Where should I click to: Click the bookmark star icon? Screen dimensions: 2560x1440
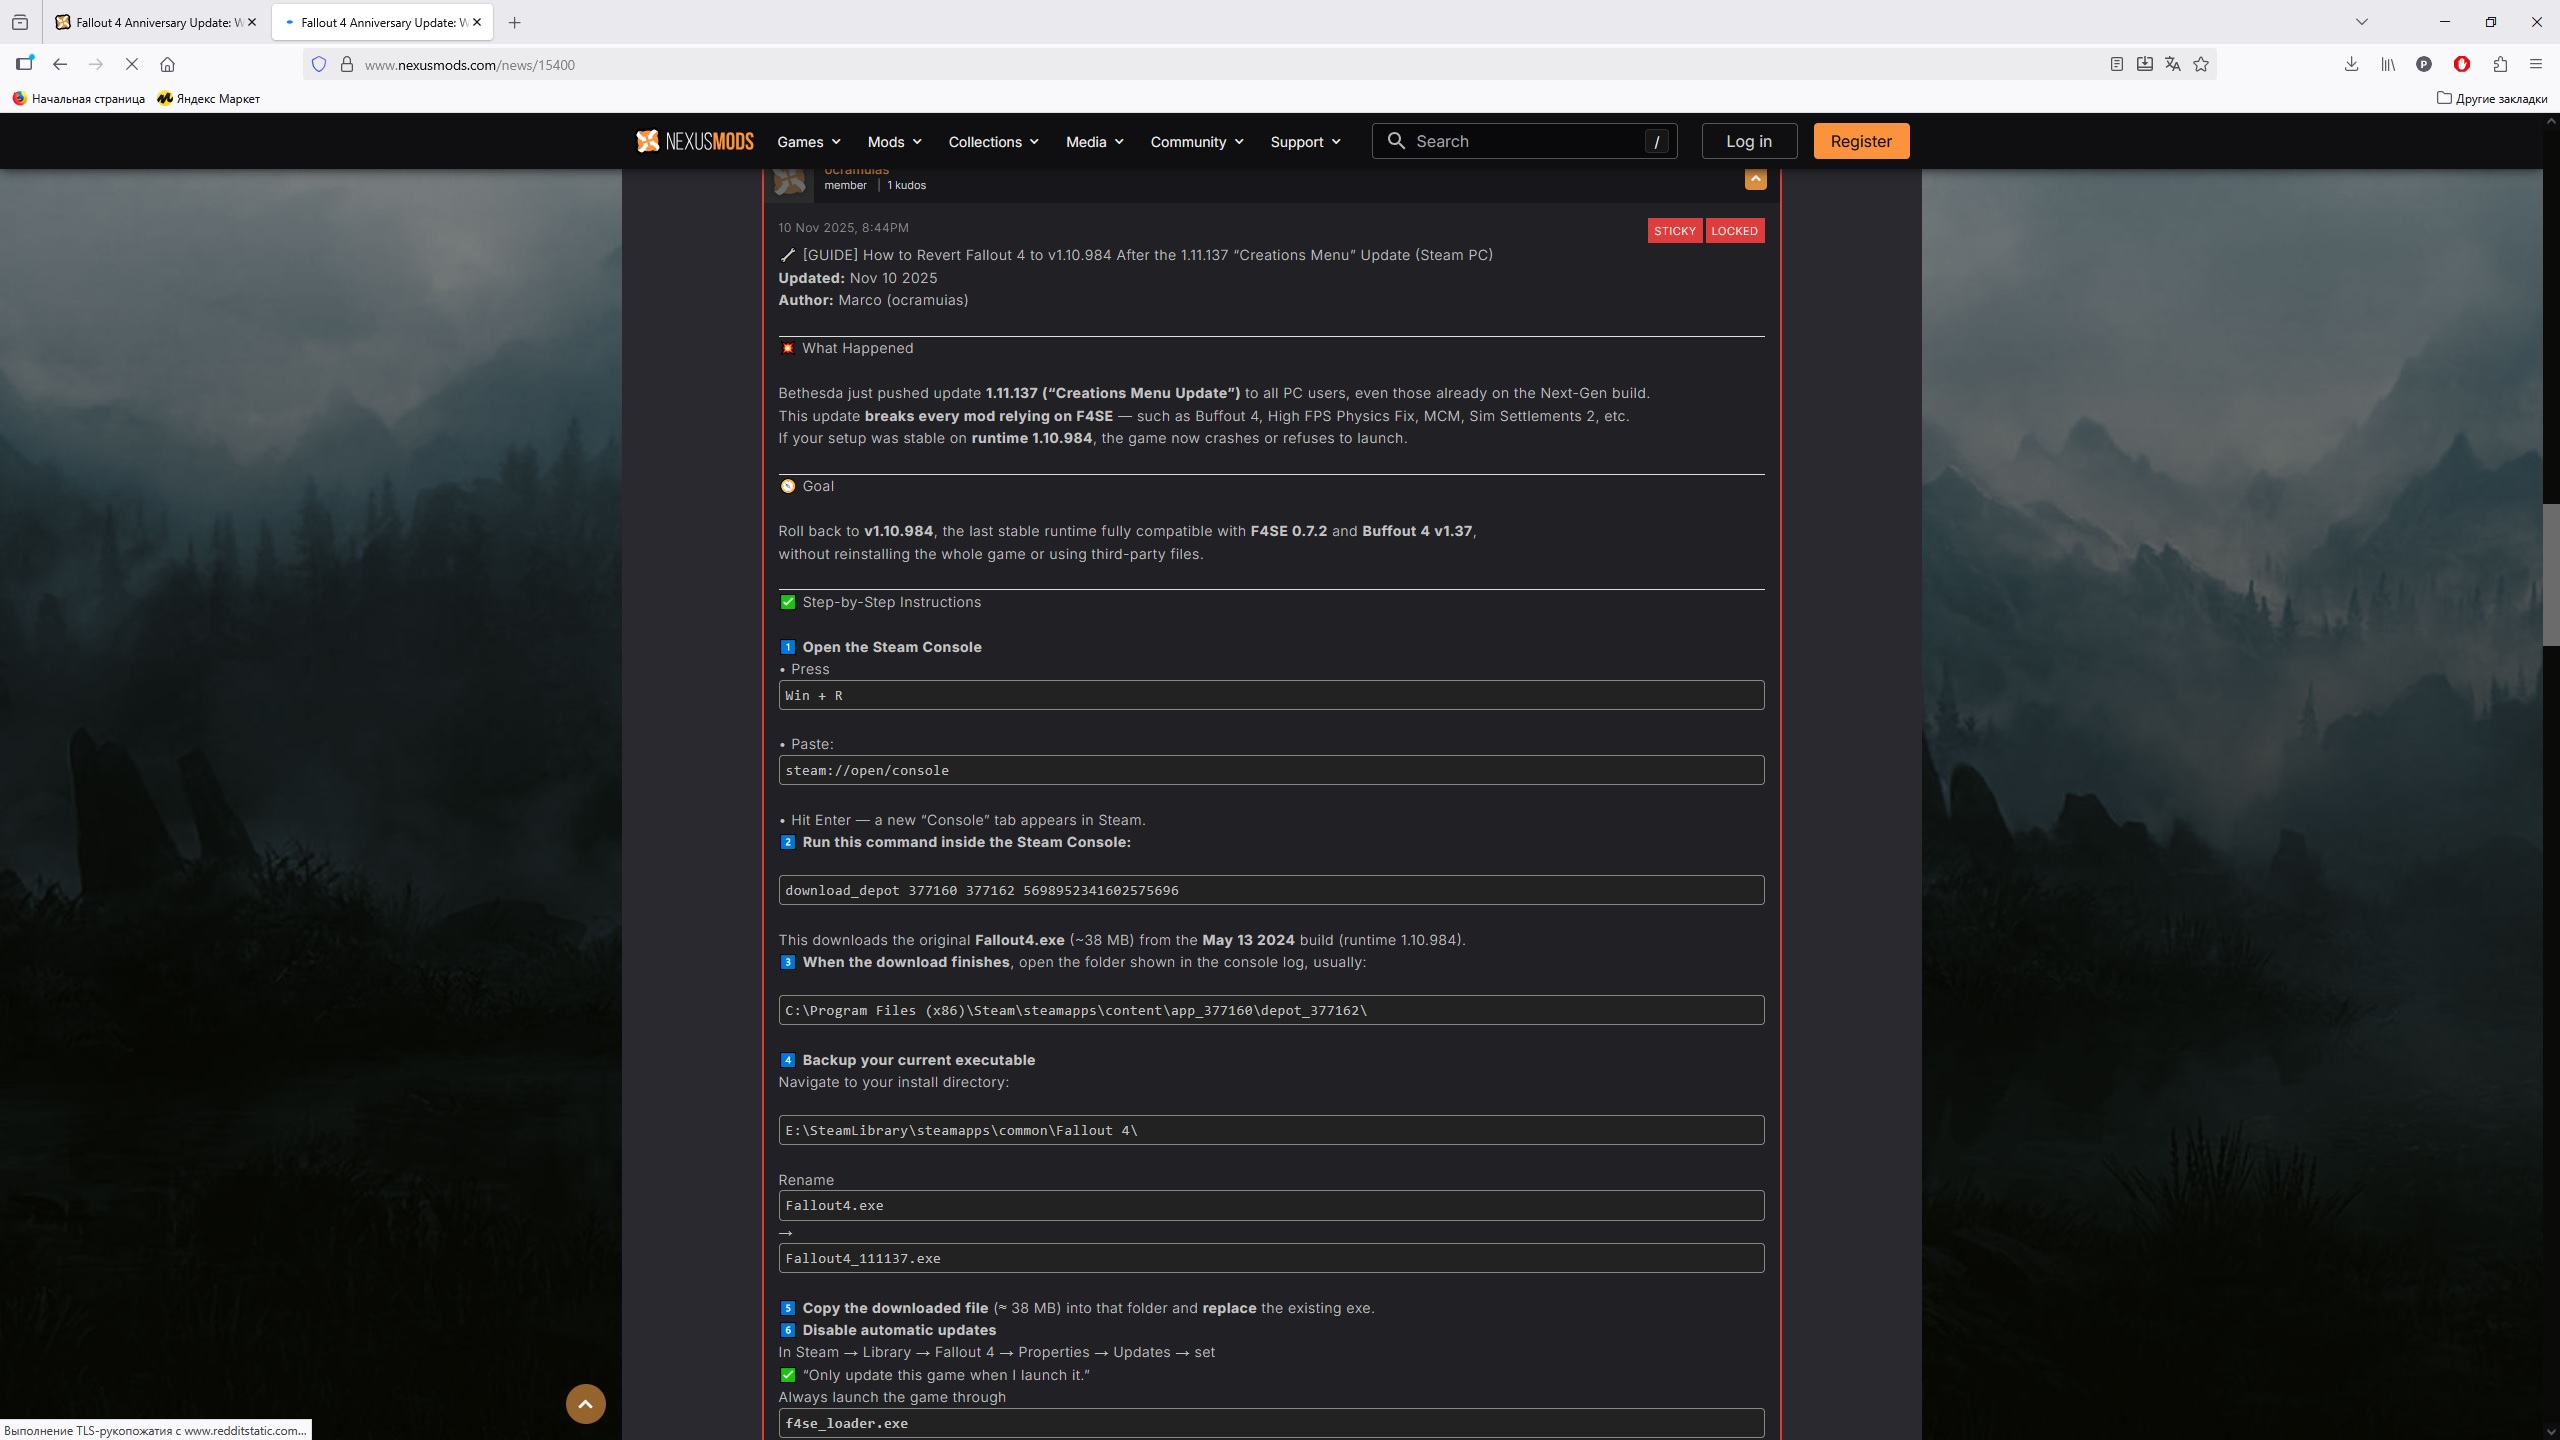2201,65
